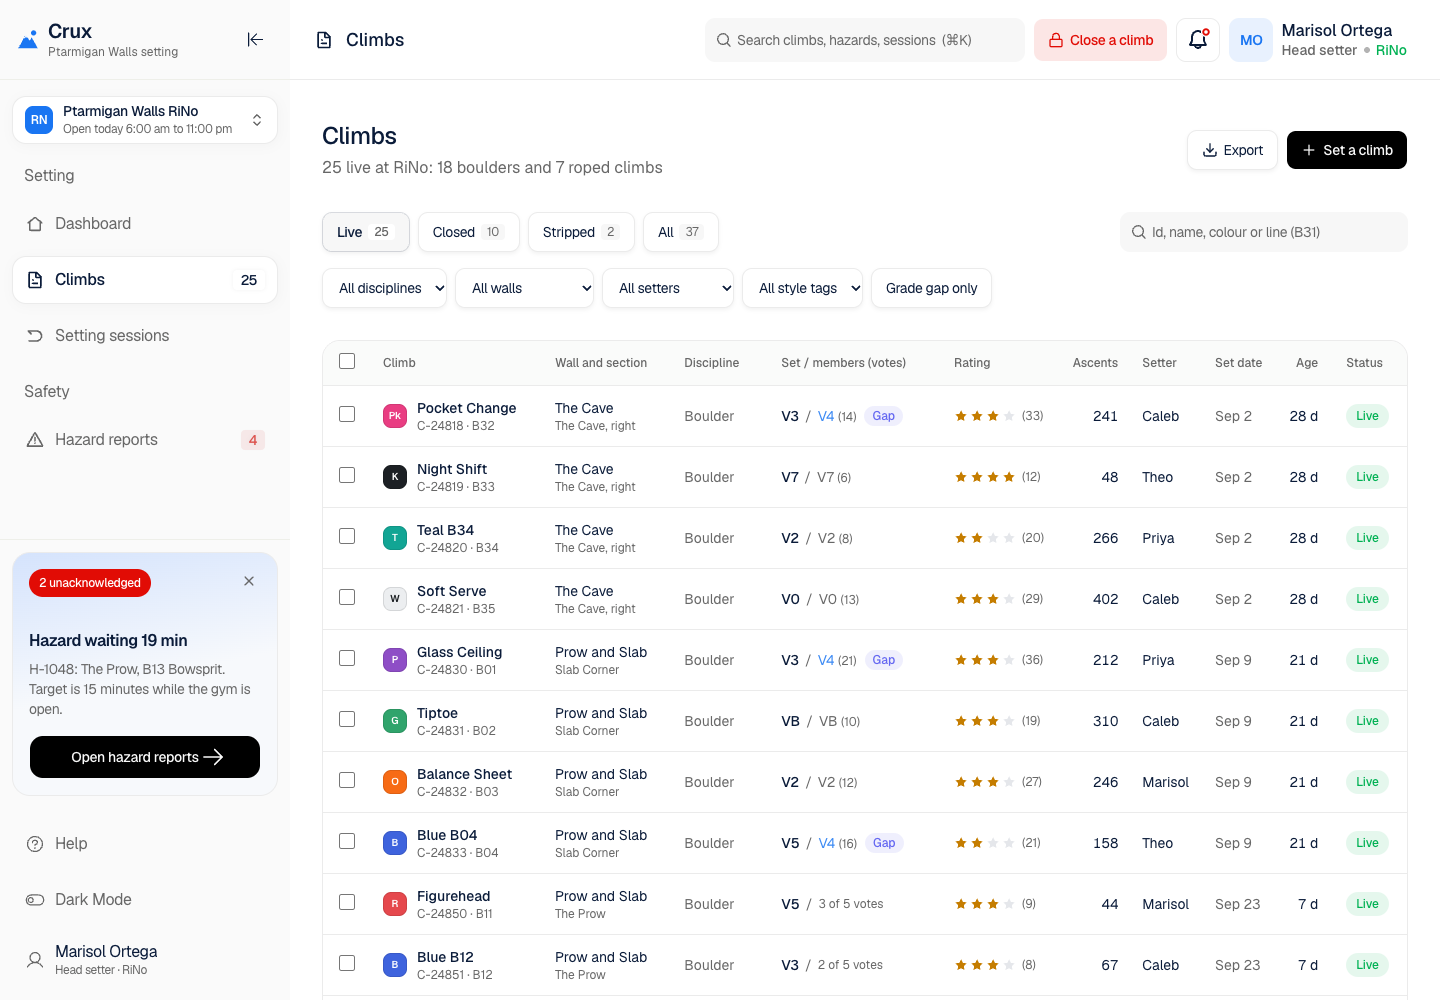Switch to the Stripped tab

581,232
